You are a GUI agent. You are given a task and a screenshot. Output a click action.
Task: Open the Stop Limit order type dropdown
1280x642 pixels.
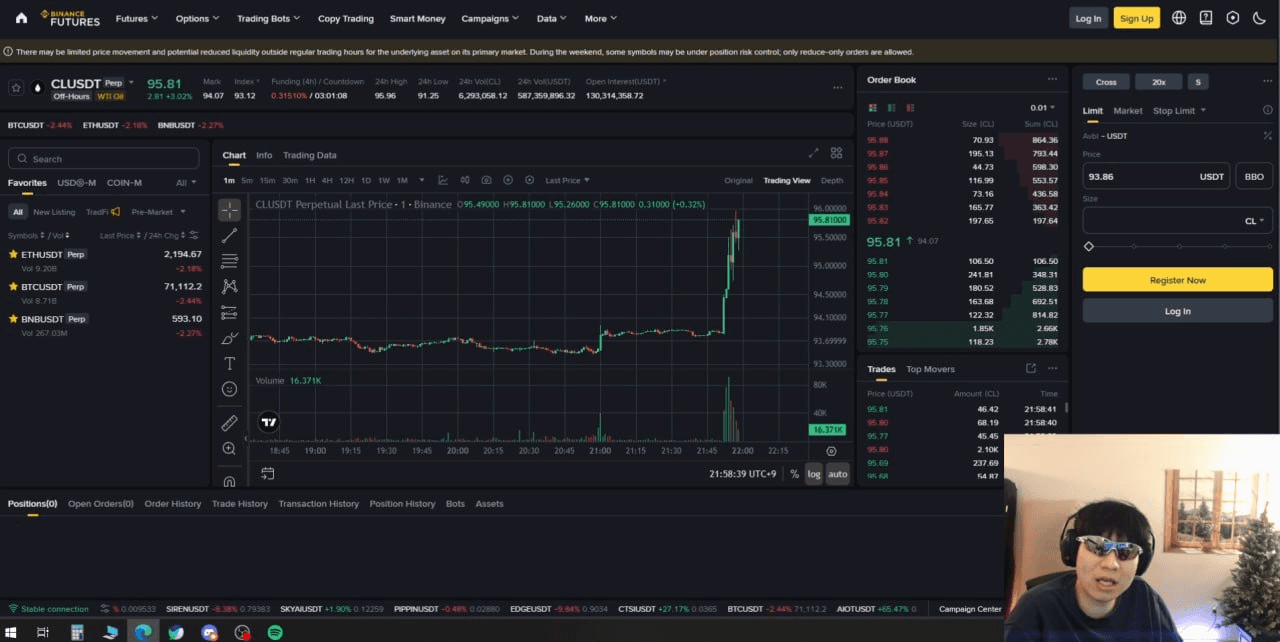pyautogui.click(x=1179, y=111)
